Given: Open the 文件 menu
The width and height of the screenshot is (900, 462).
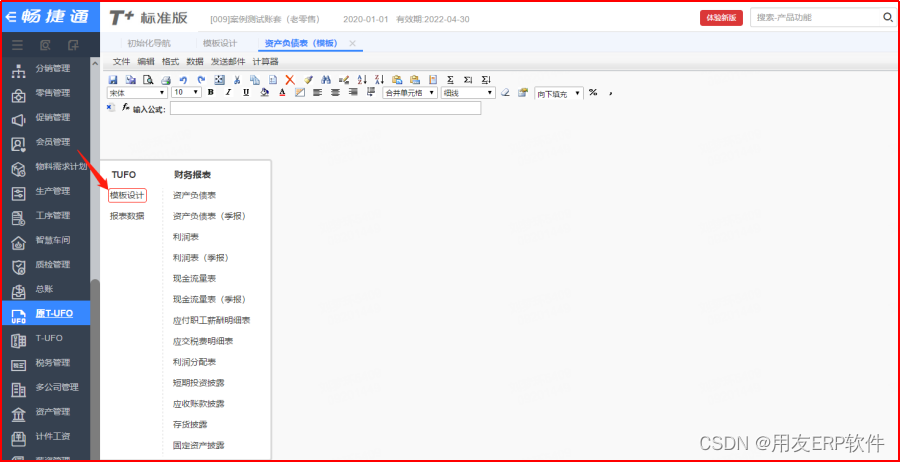Looking at the screenshot, I should [122, 61].
